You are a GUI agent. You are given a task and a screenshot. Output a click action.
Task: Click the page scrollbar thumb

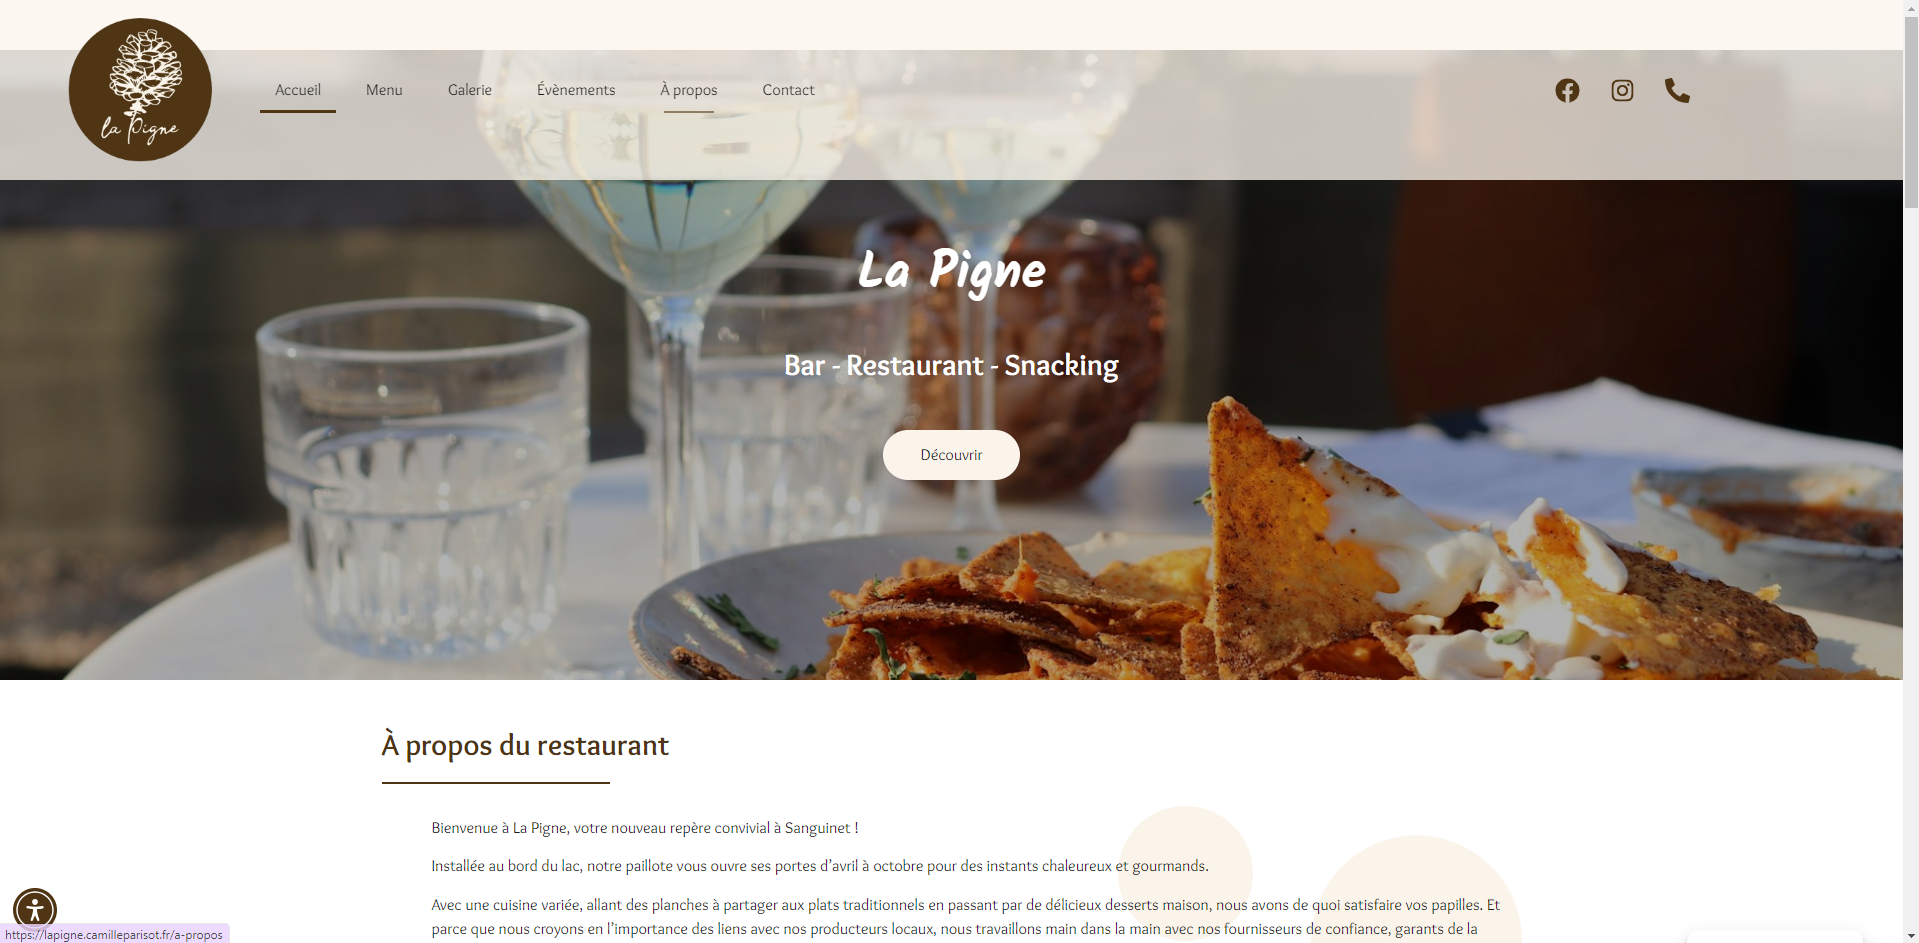[1911, 112]
